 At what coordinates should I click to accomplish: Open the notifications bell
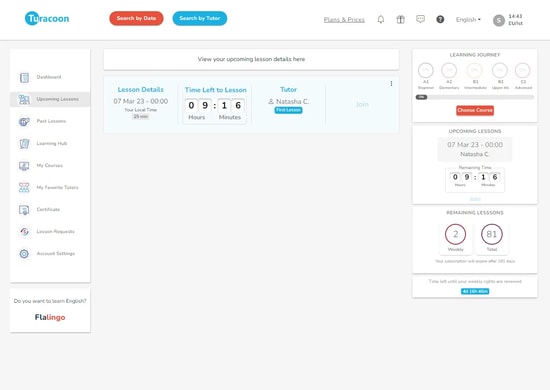coord(381,19)
